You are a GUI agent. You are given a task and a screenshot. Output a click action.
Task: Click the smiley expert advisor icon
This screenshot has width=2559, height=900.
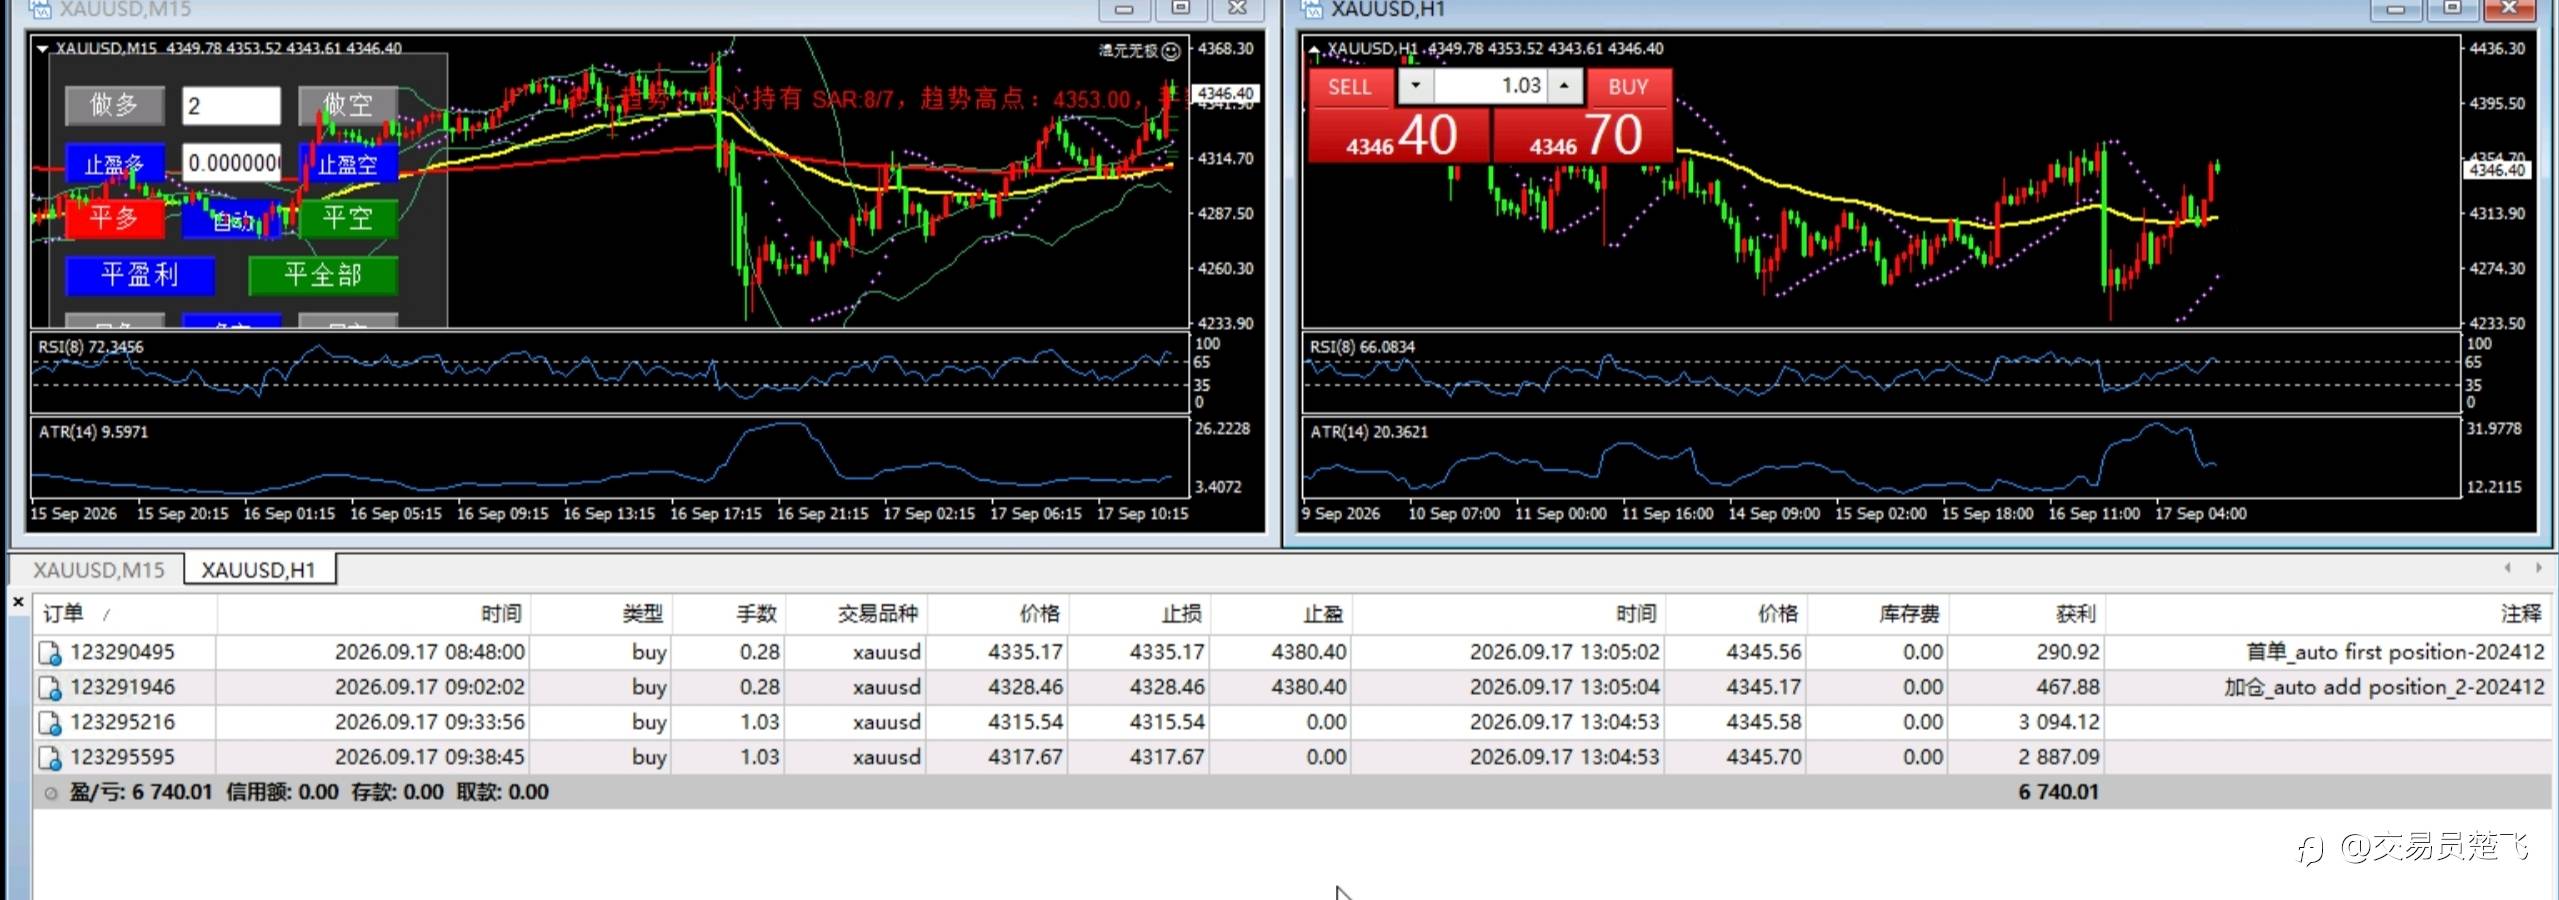[1171, 50]
